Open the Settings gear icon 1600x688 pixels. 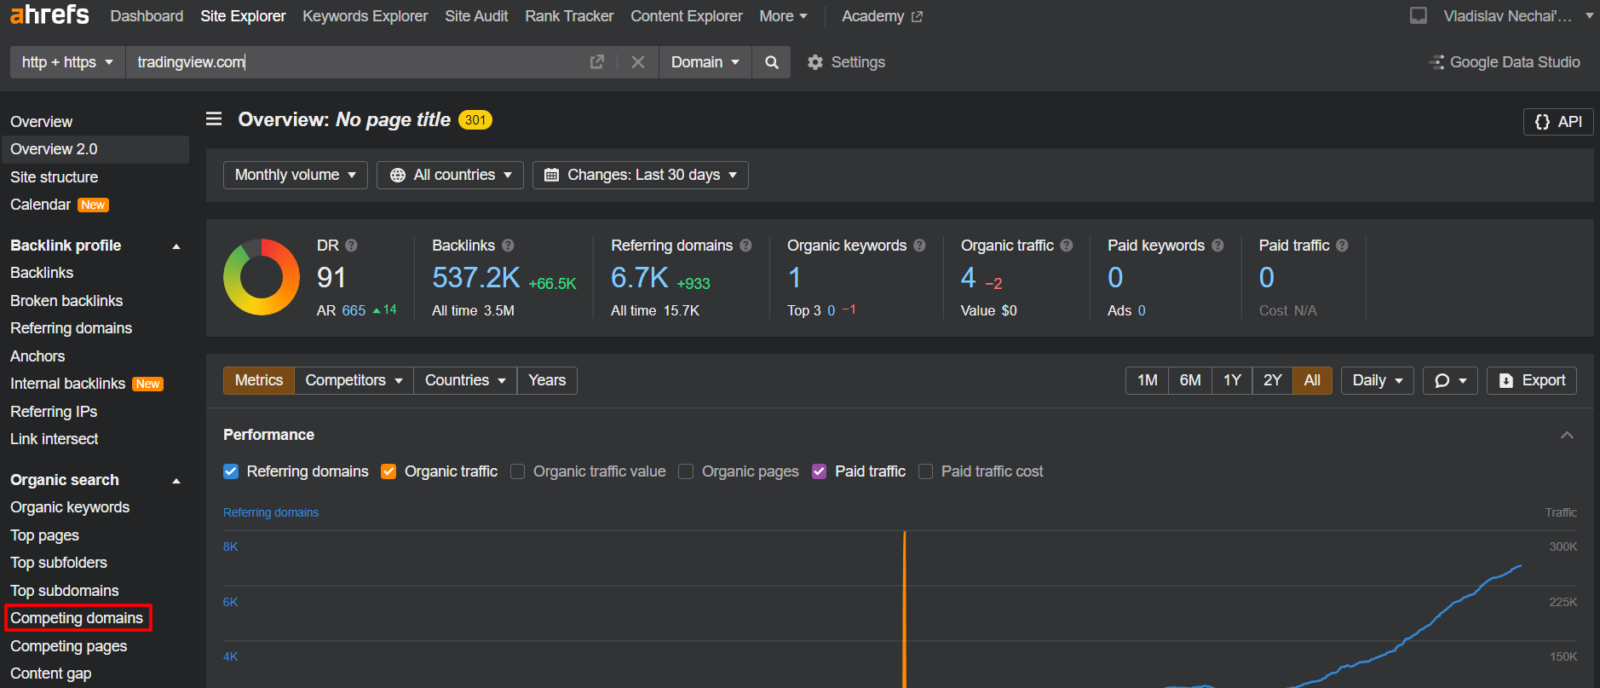(815, 62)
